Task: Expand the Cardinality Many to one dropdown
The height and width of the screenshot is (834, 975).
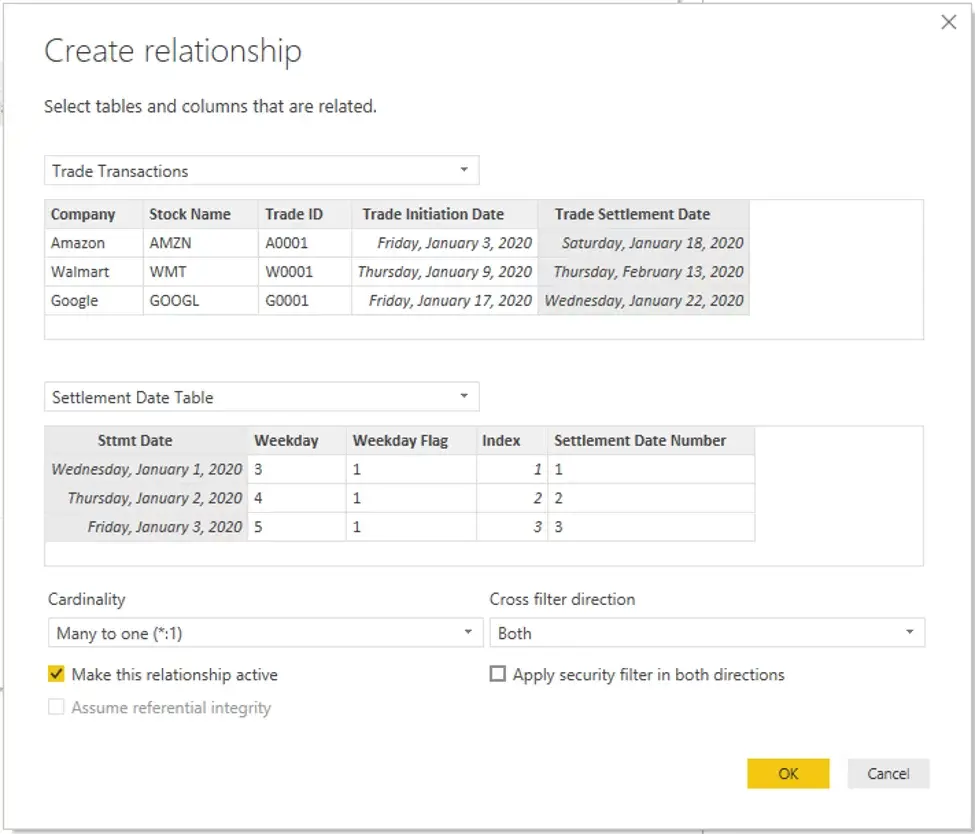Action: pyautogui.click(x=266, y=632)
